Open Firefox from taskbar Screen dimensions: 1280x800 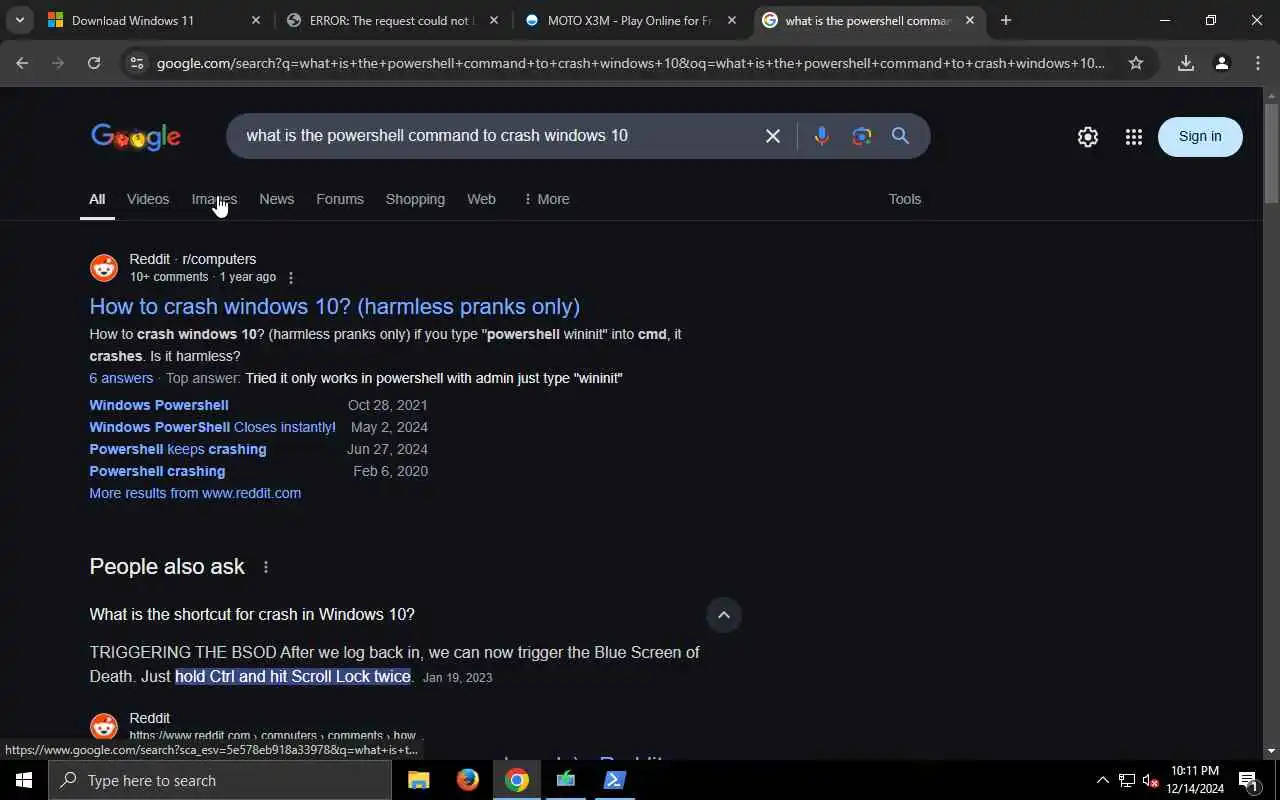468,780
